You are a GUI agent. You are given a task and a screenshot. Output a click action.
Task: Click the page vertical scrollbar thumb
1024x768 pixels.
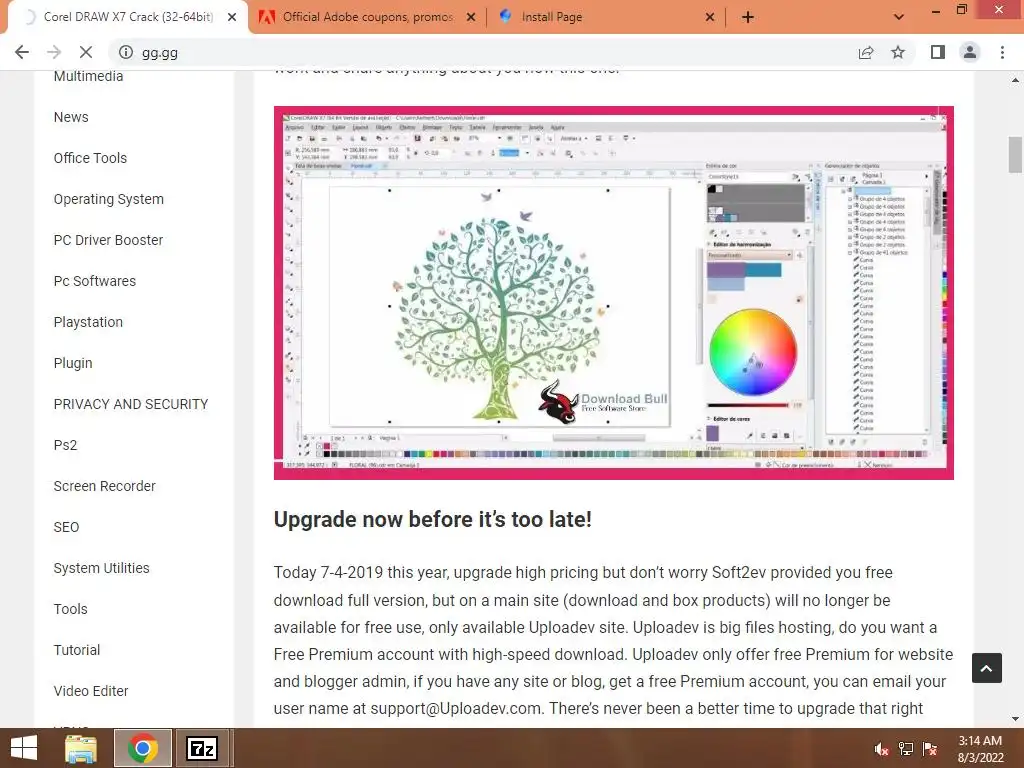click(x=1015, y=154)
